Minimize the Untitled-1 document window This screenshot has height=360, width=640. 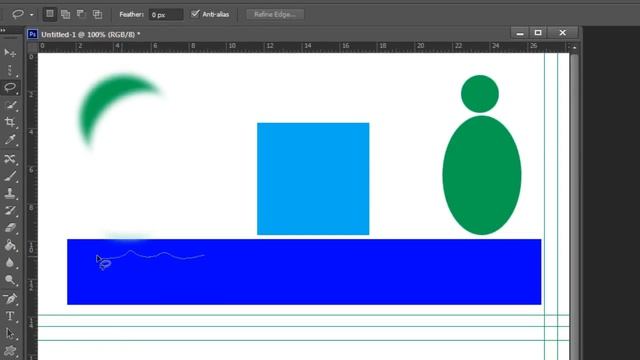[520, 33]
